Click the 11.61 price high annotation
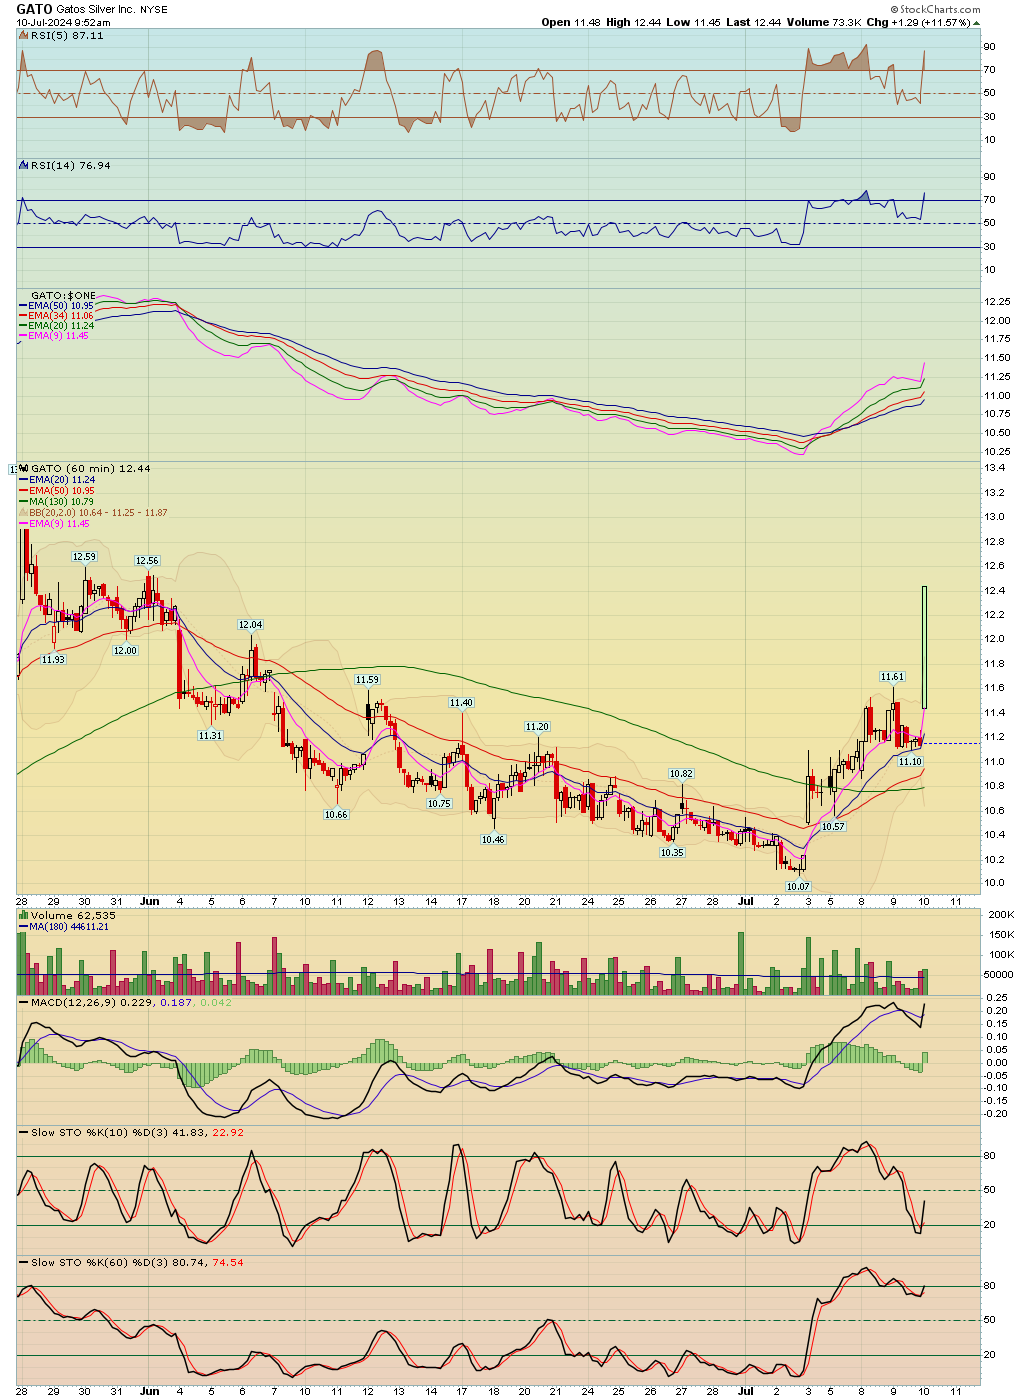Screen dimensions: 1030x1400 coord(892,676)
